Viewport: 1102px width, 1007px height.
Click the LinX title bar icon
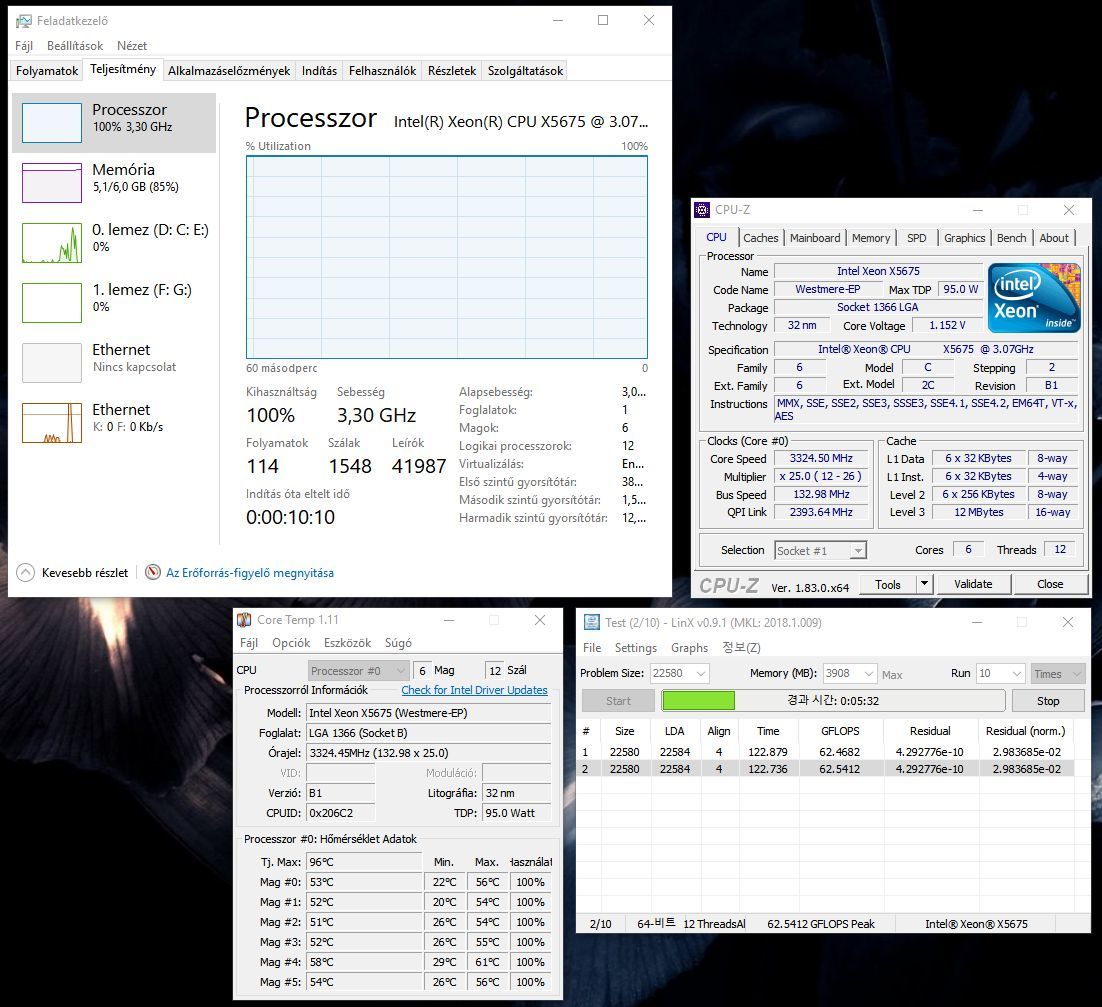pos(592,623)
